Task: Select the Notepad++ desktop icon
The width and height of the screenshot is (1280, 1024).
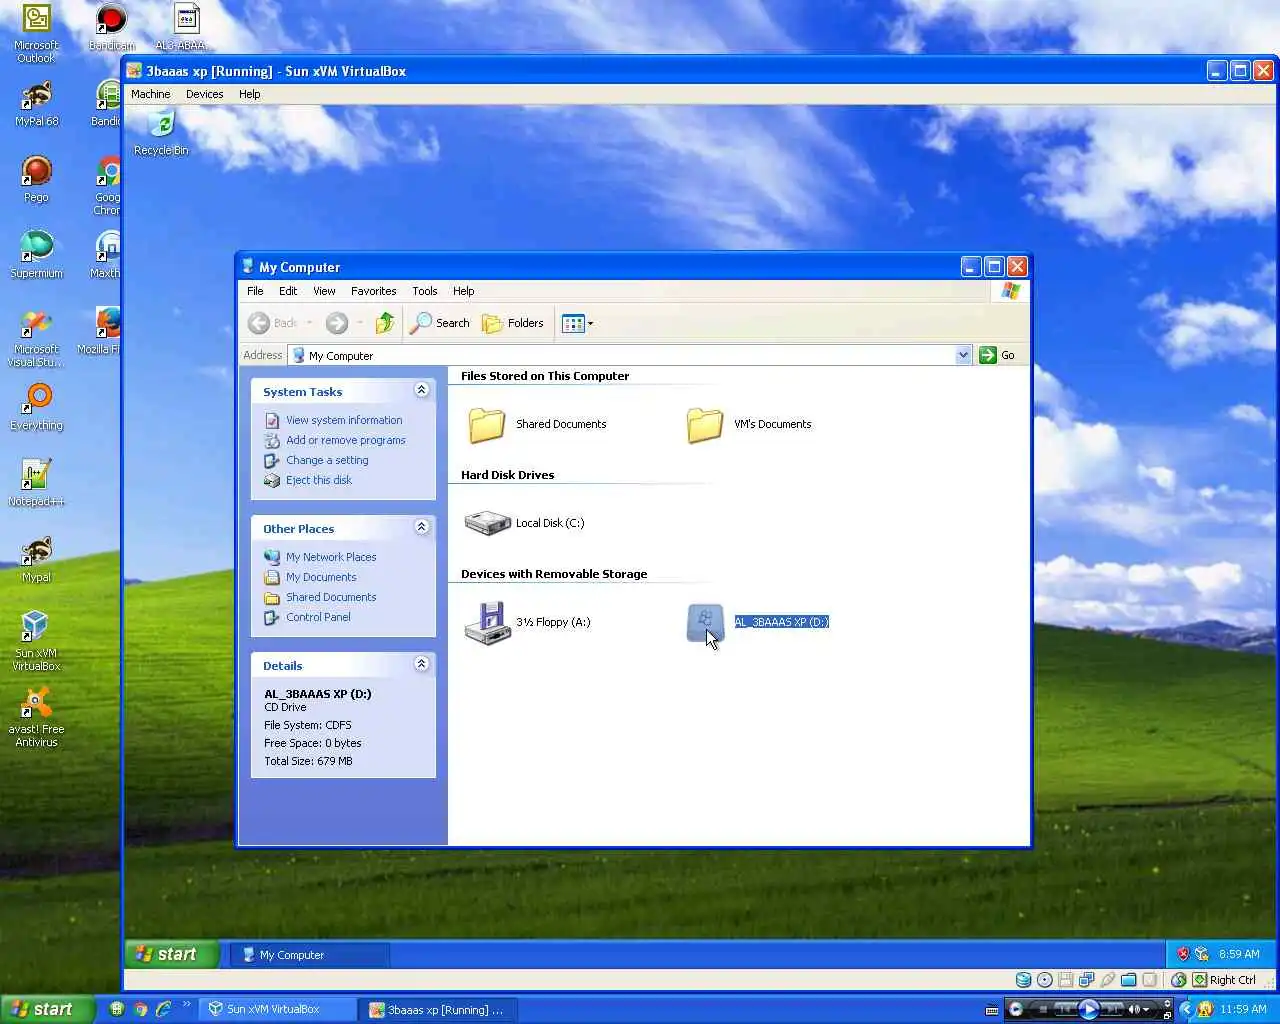Action: [x=37, y=482]
